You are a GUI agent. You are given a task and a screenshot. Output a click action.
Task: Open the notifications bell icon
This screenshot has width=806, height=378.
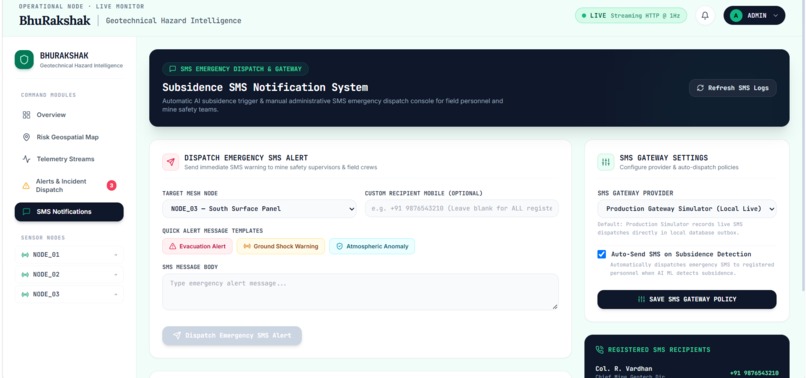click(x=705, y=15)
